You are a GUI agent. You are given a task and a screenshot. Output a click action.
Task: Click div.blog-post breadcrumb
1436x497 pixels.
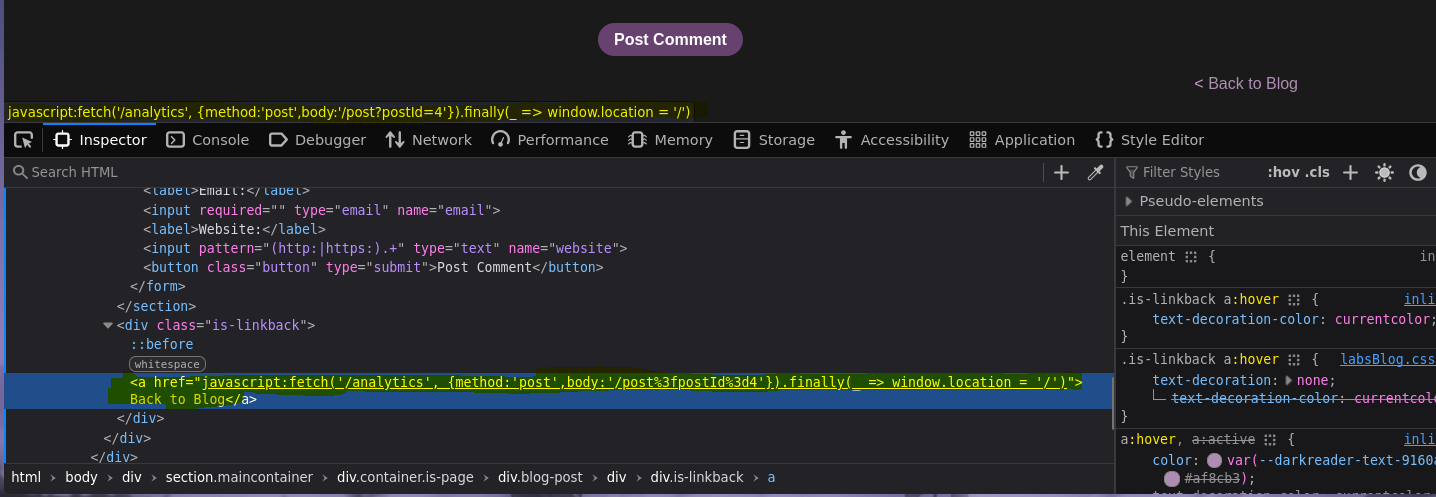point(540,477)
